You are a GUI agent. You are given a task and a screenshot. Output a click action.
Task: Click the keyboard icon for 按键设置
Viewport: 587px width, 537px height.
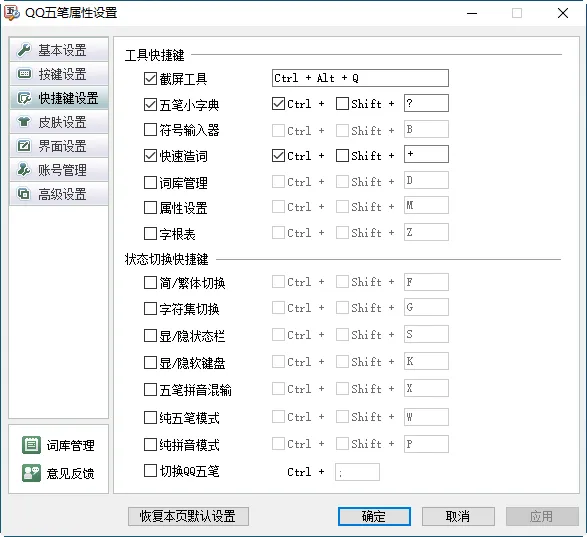coord(24,73)
